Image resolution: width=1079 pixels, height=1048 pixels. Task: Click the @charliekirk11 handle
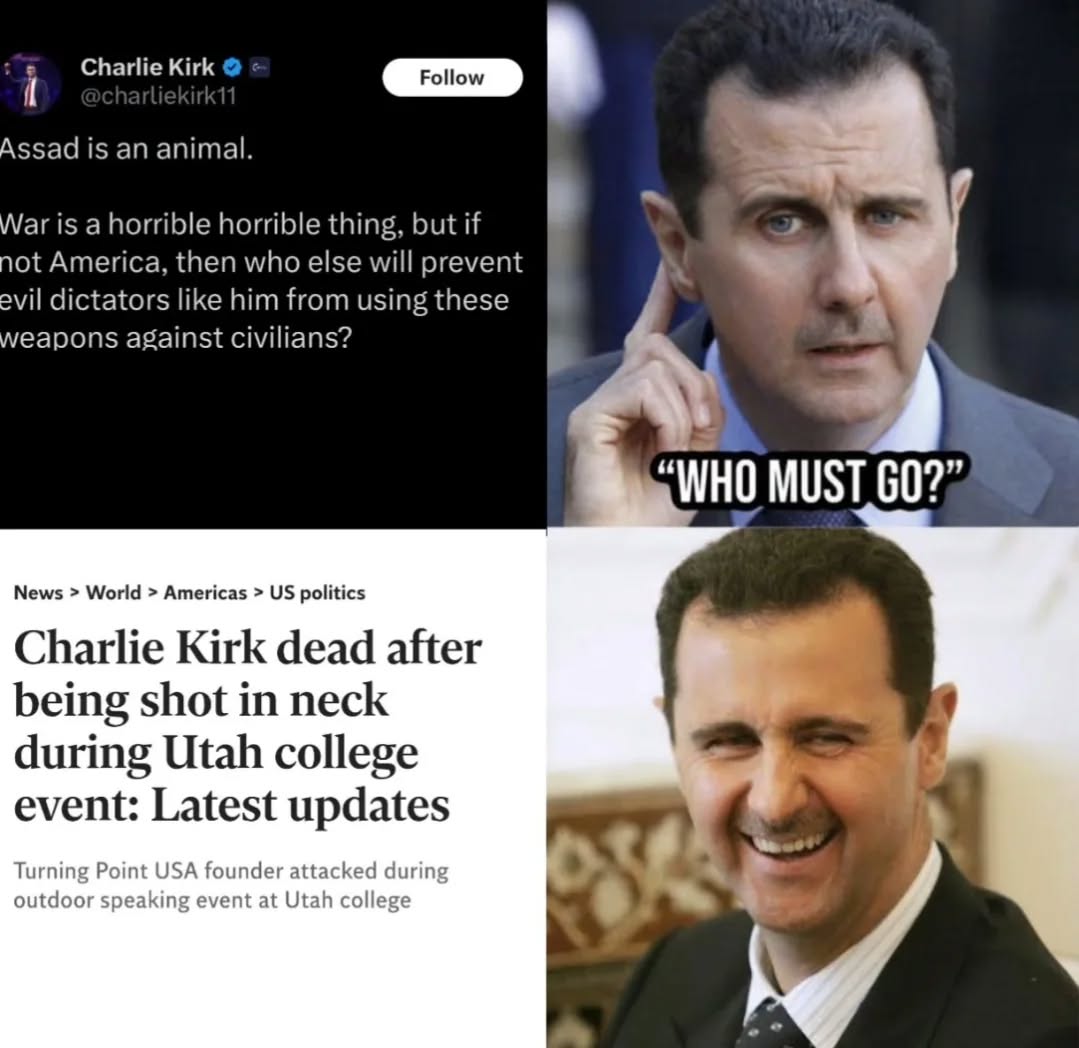(x=158, y=96)
